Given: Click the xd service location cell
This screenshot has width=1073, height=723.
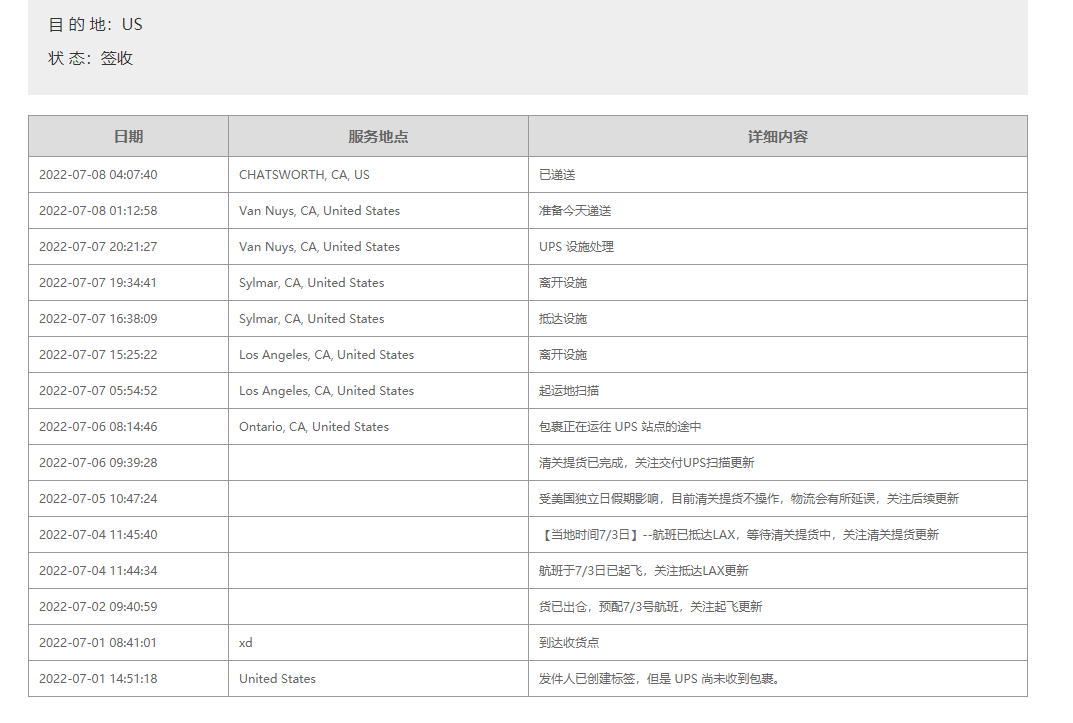Looking at the screenshot, I should 246,643.
